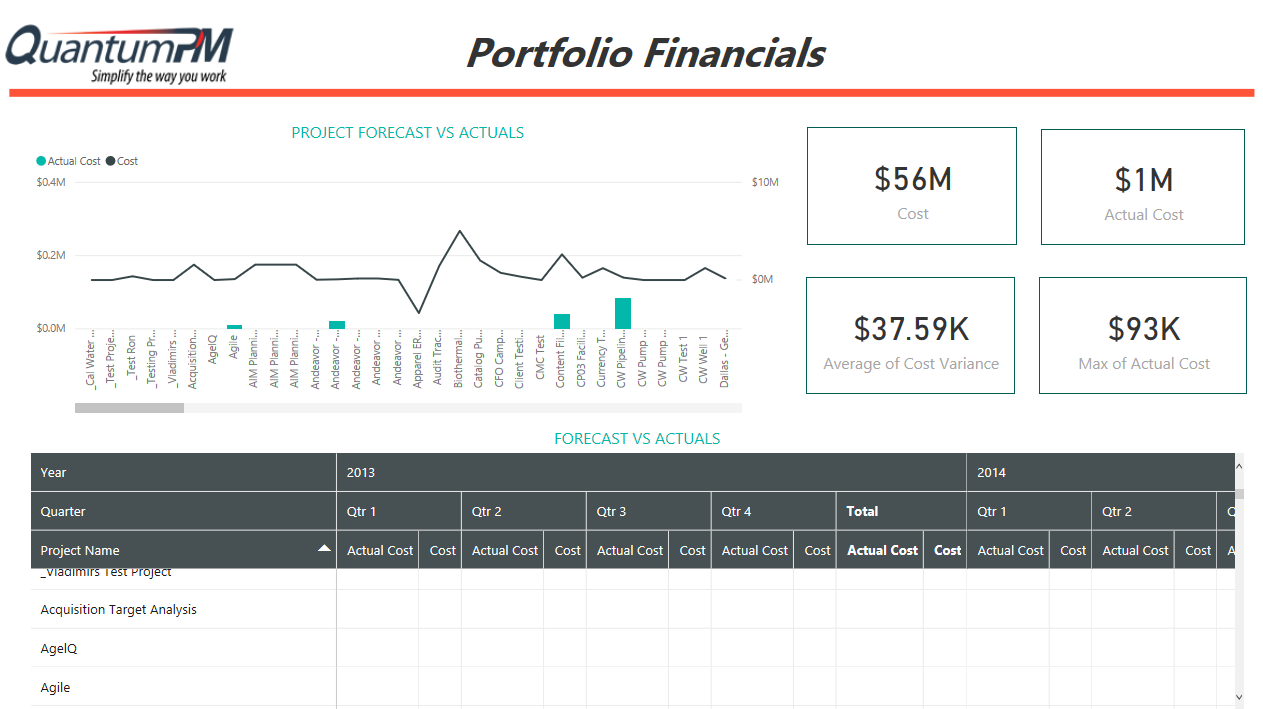Image resolution: width=1263 pixels, height=709 pixels.
Task: Select the CW Pipeline teal bar
Action: click(x=623, y=313)
